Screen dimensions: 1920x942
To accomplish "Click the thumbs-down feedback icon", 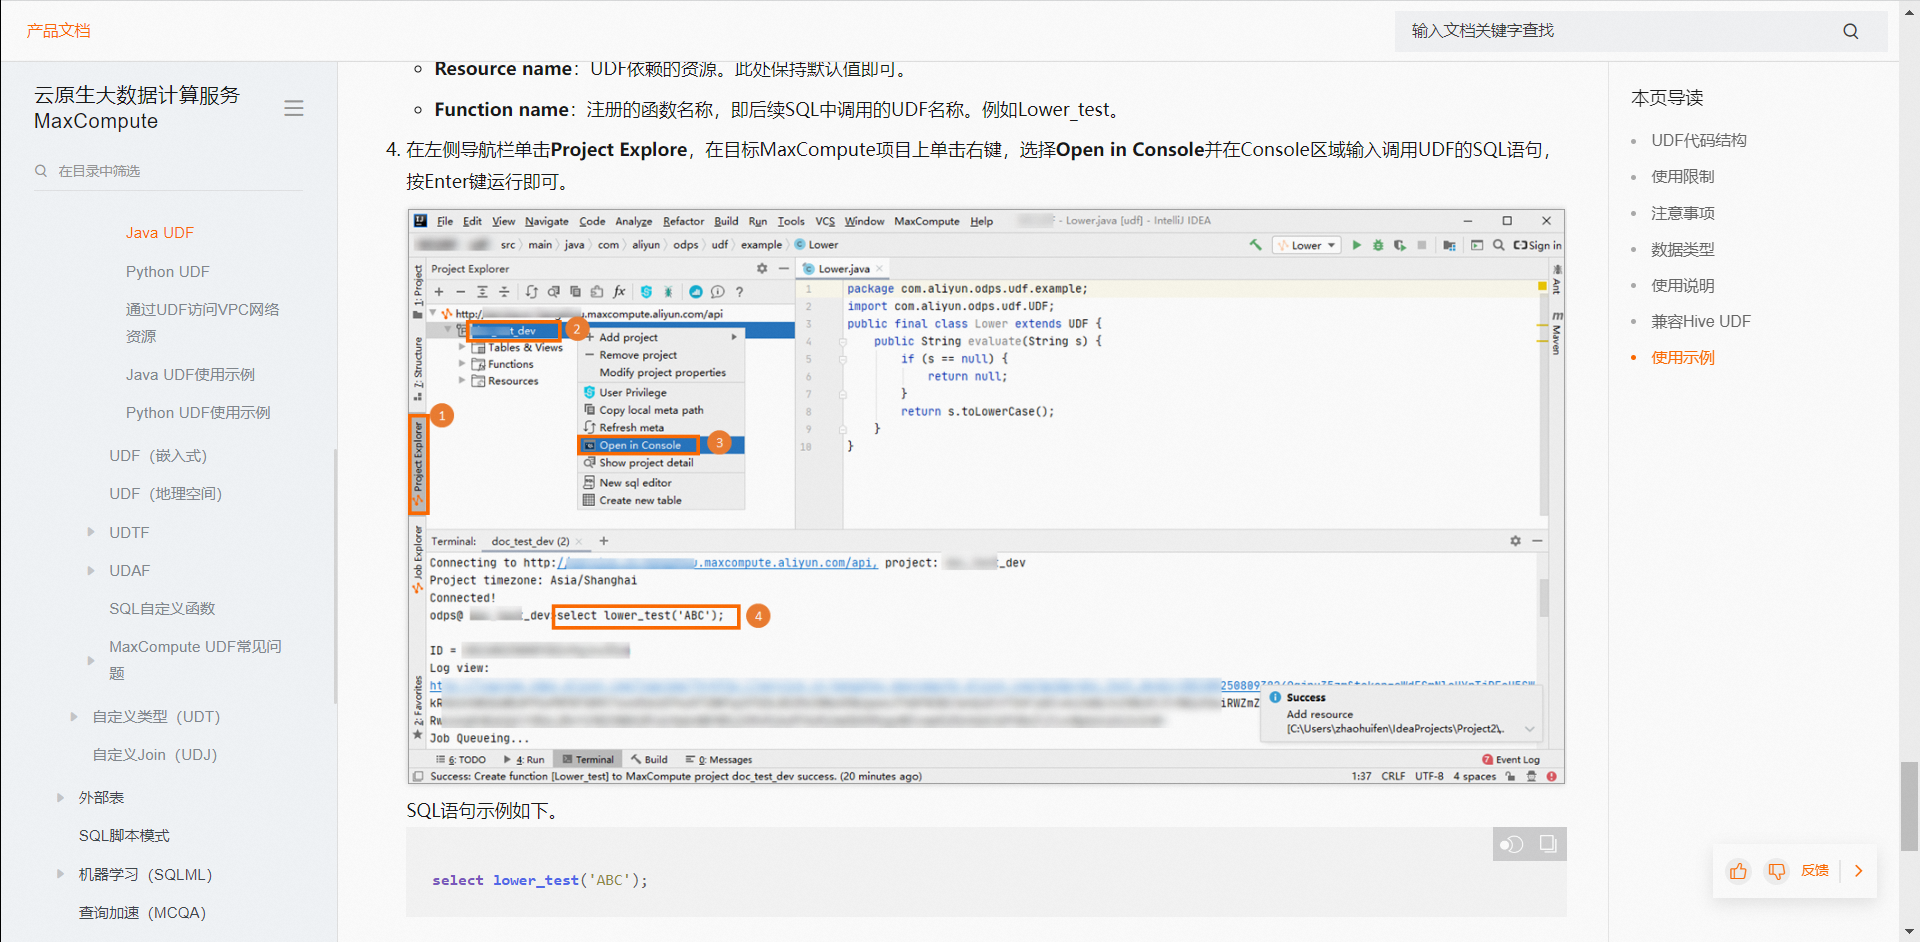I will click(1776, 871).
